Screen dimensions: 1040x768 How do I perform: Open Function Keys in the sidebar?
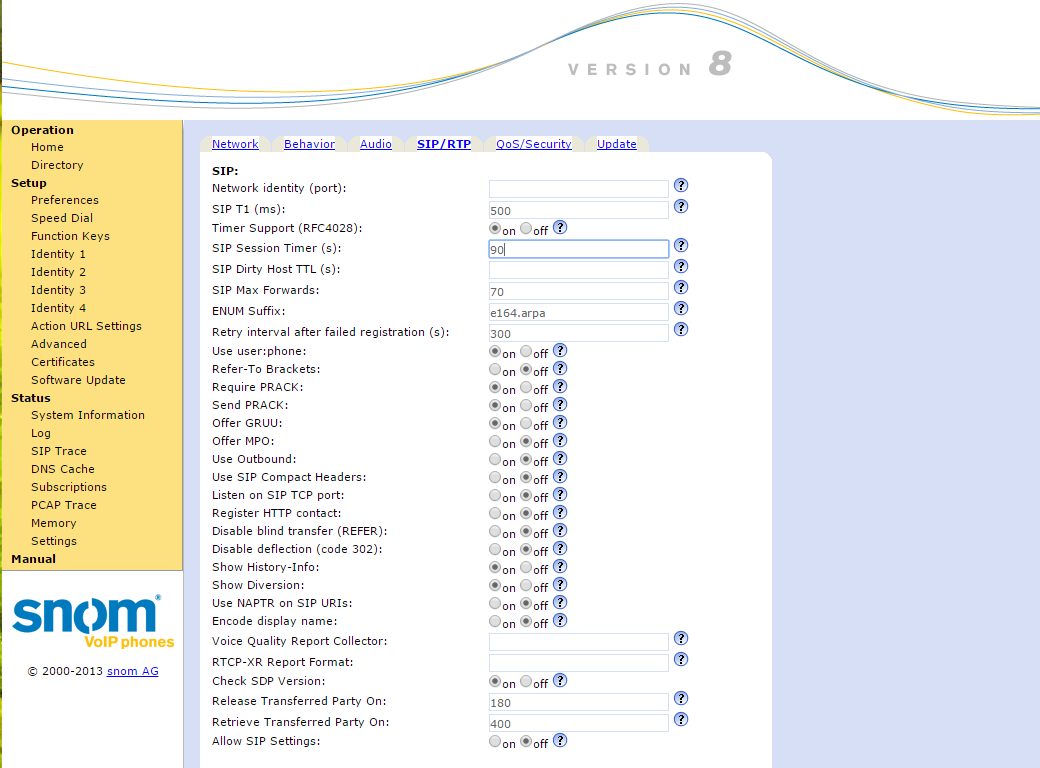[70, 236]
